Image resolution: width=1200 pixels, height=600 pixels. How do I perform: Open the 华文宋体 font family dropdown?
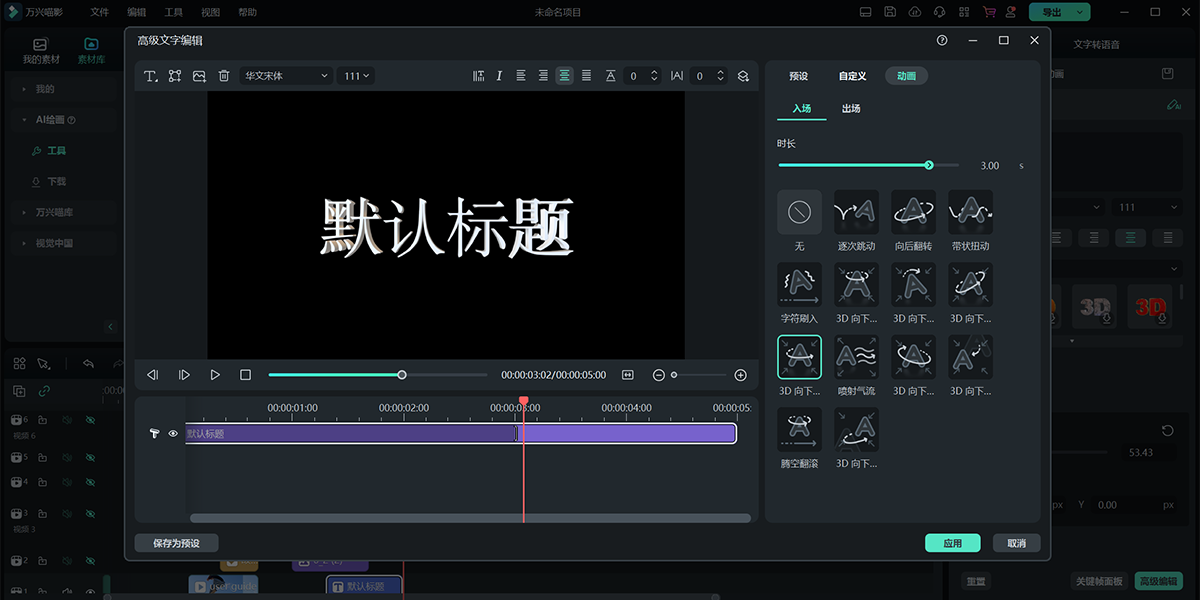(x=285, y=75)
